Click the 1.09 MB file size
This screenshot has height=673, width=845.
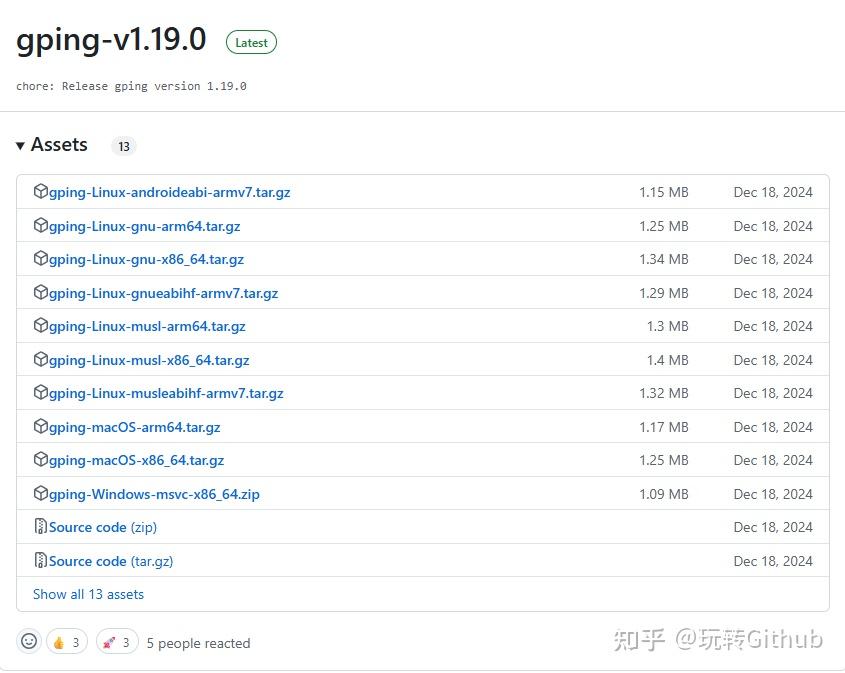(x=664, y=494)
